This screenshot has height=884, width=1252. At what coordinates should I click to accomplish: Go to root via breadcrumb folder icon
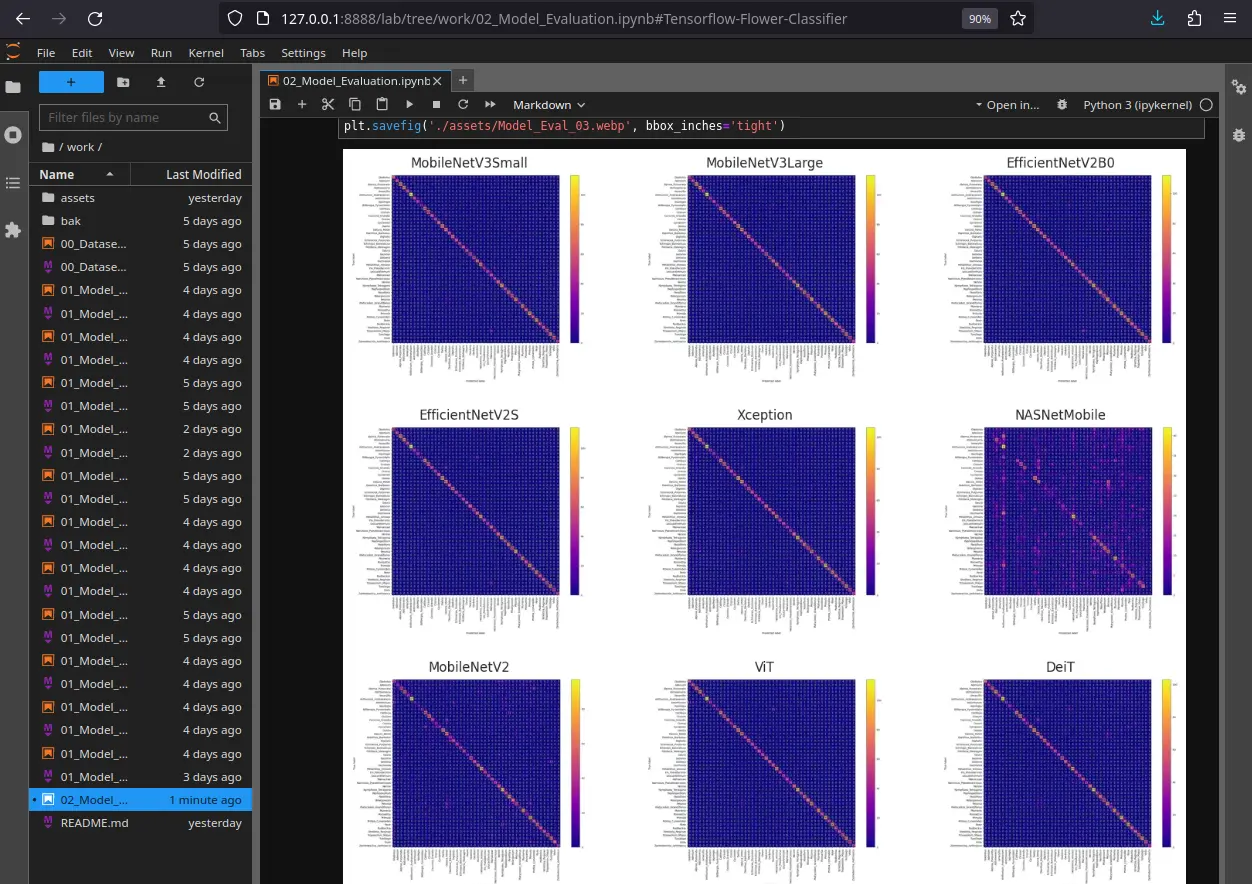point(48,147)
